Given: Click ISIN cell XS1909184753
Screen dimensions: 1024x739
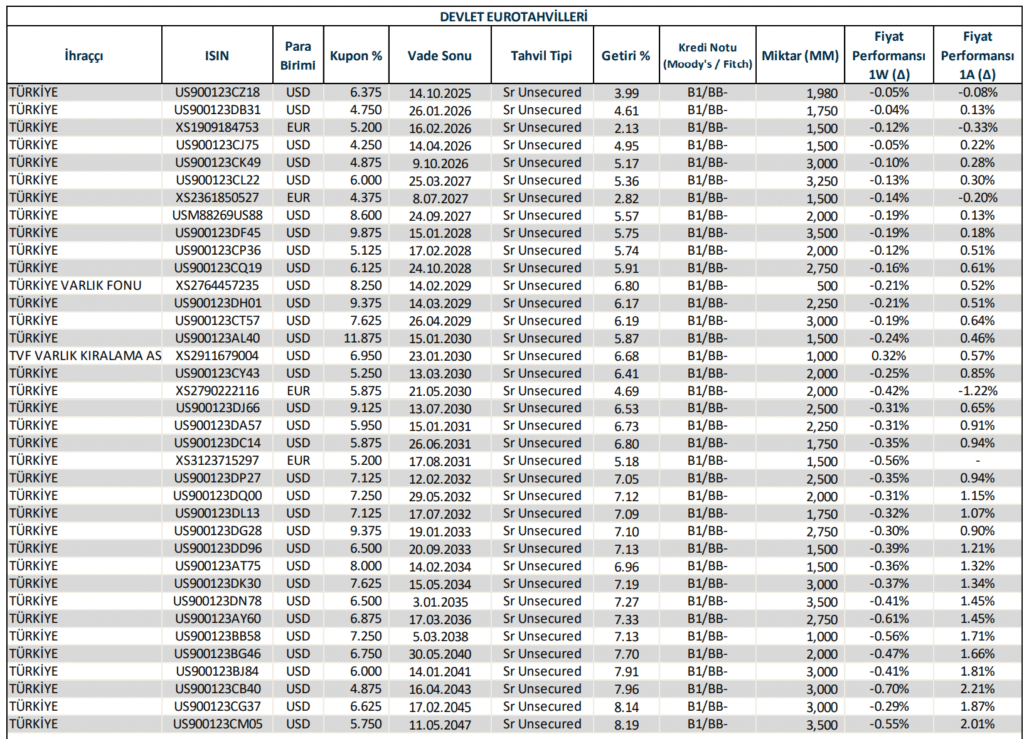Looking at the screenshot, I should pos(217,127).
